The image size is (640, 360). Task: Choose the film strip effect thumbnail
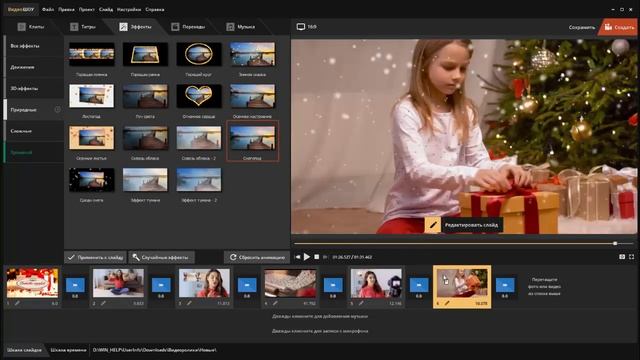(x=91, y=54)
